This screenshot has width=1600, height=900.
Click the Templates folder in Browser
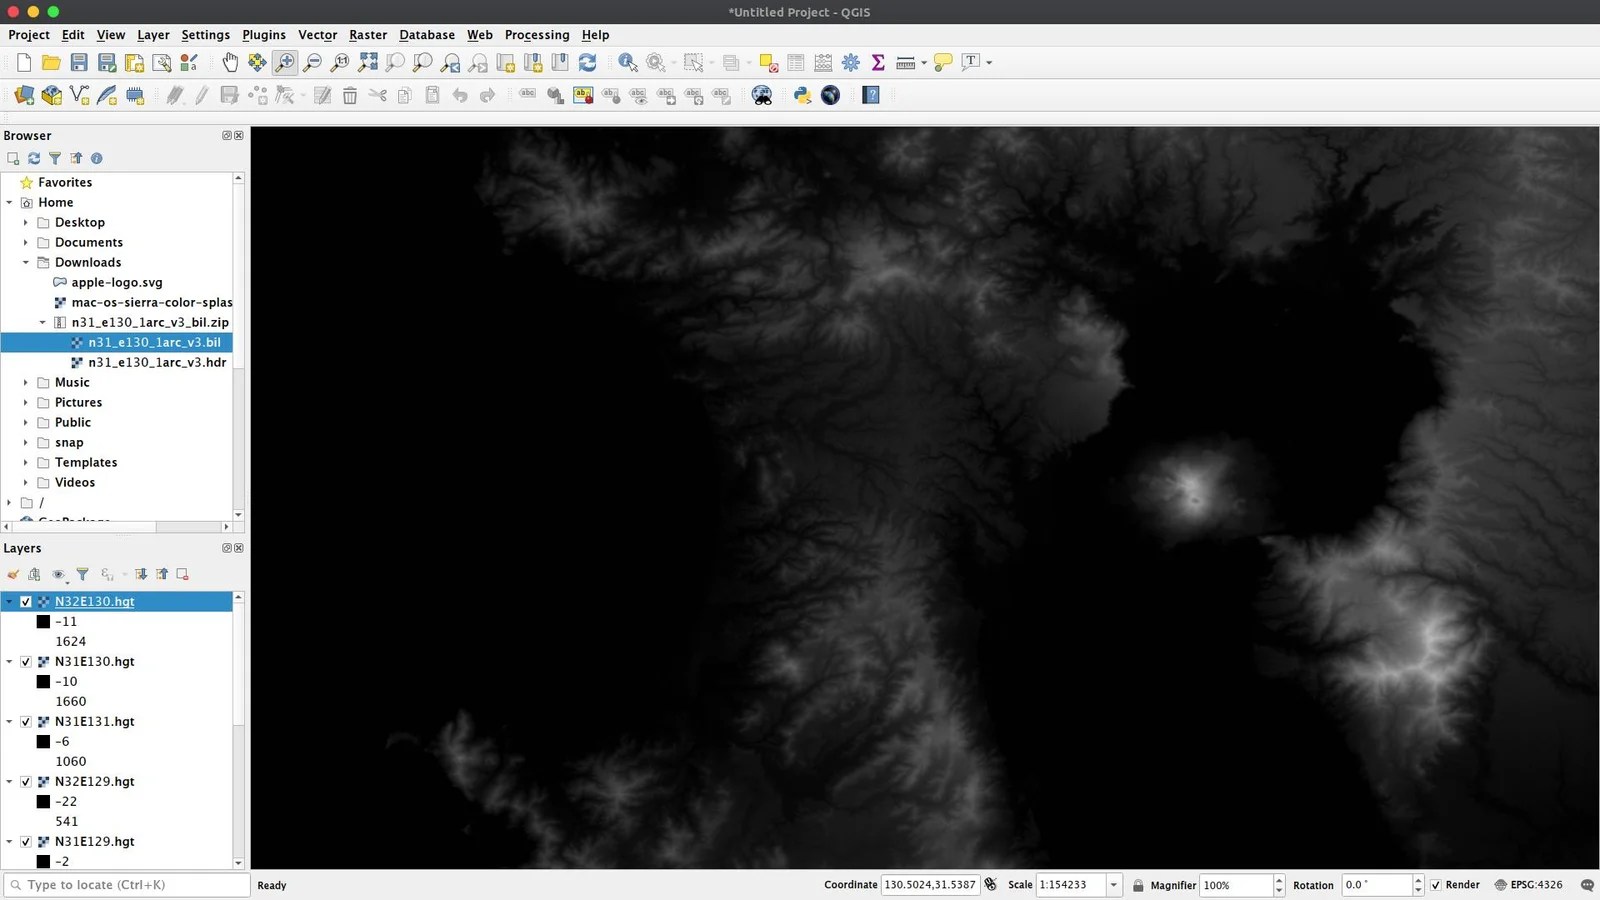click(86, 462)
